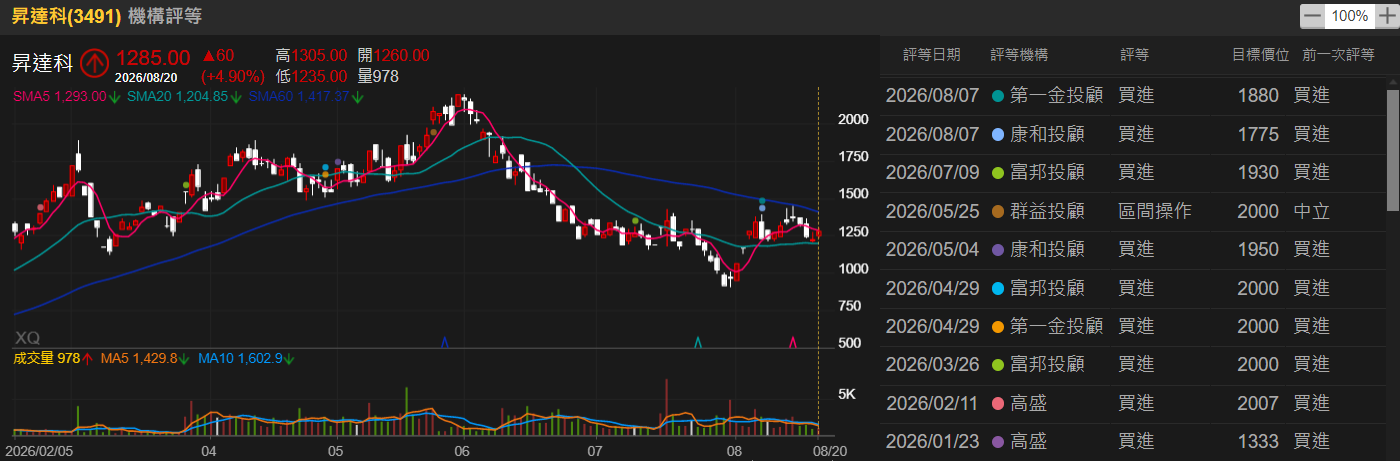The image size is (1400, 461).
Task: Sort by 評等日期 column header
Action: [x=931, y=55]
